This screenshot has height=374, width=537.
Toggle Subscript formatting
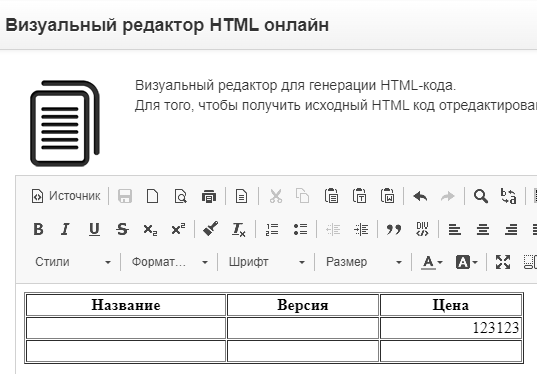point(150,229)
